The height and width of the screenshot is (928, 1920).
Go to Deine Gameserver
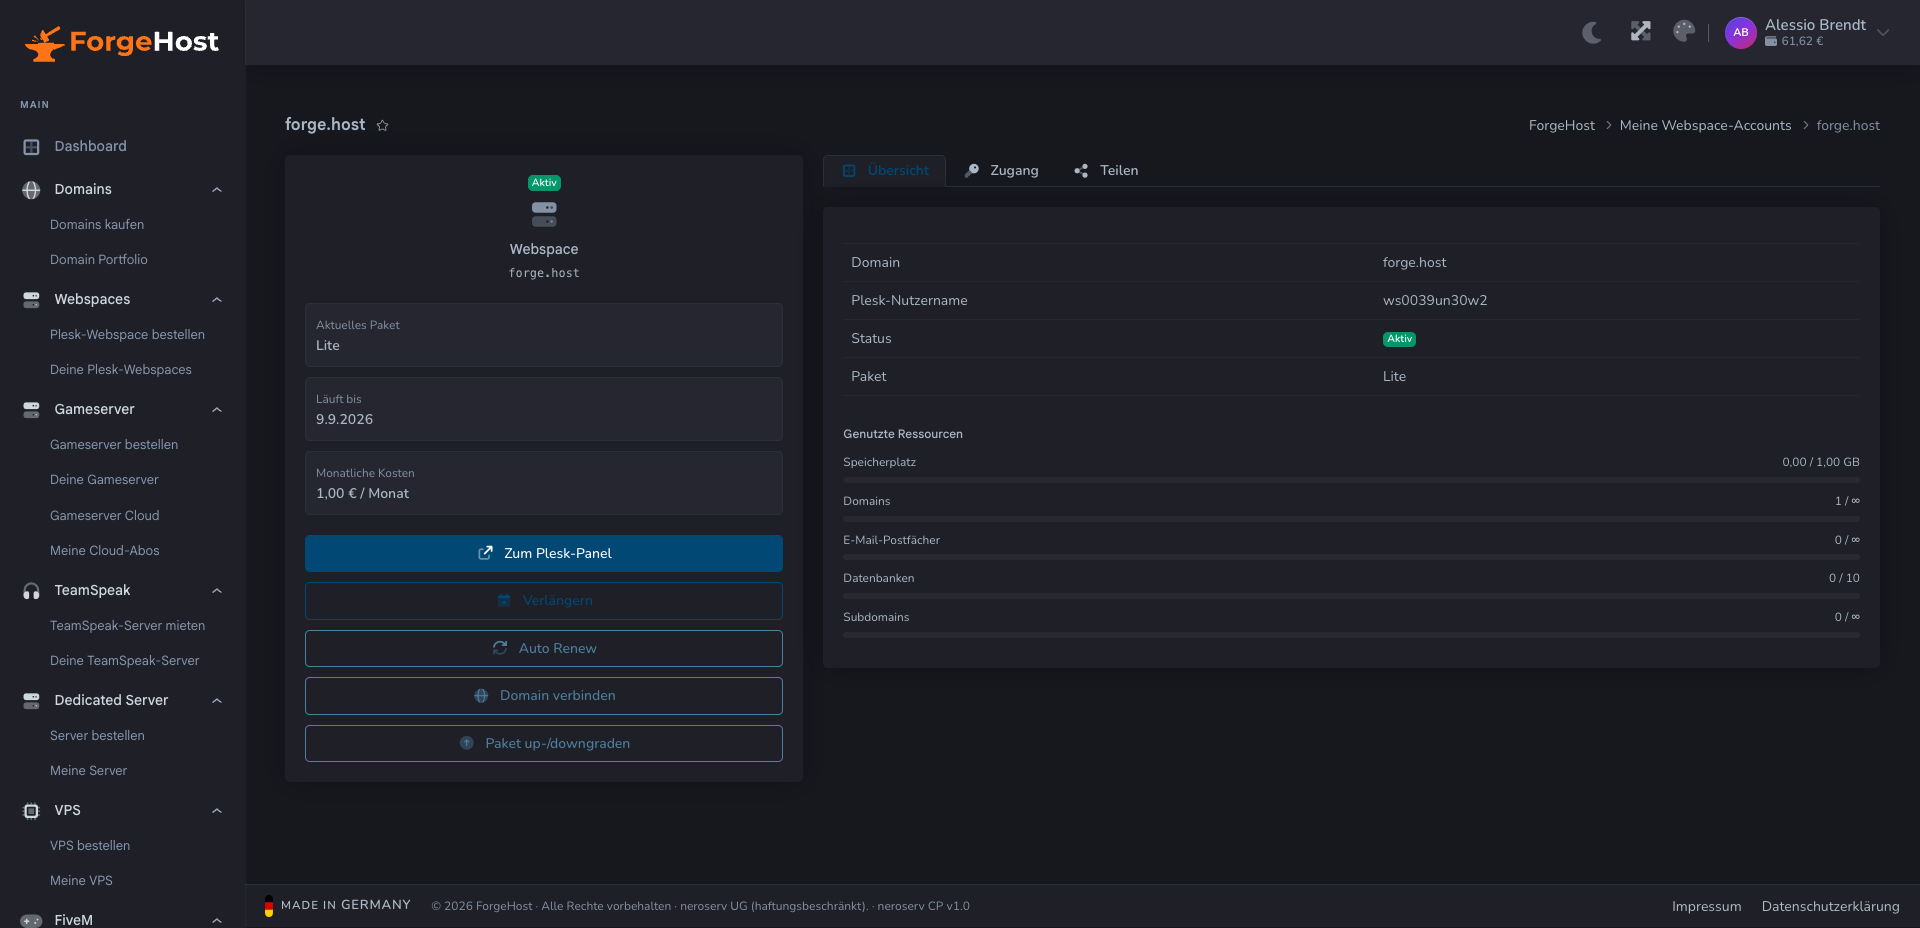(104, 480)
